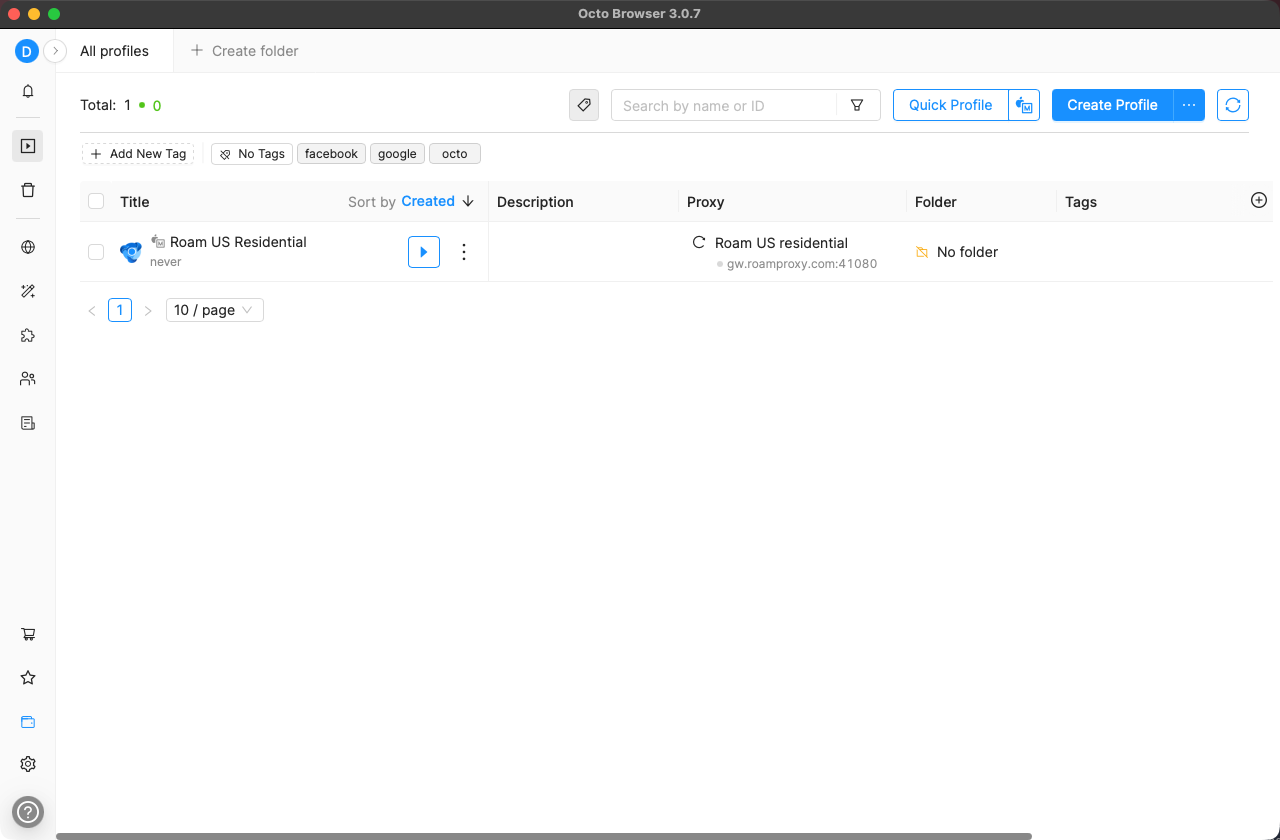
Task: Open the account avatar D
Action: (x=26, y=51)
